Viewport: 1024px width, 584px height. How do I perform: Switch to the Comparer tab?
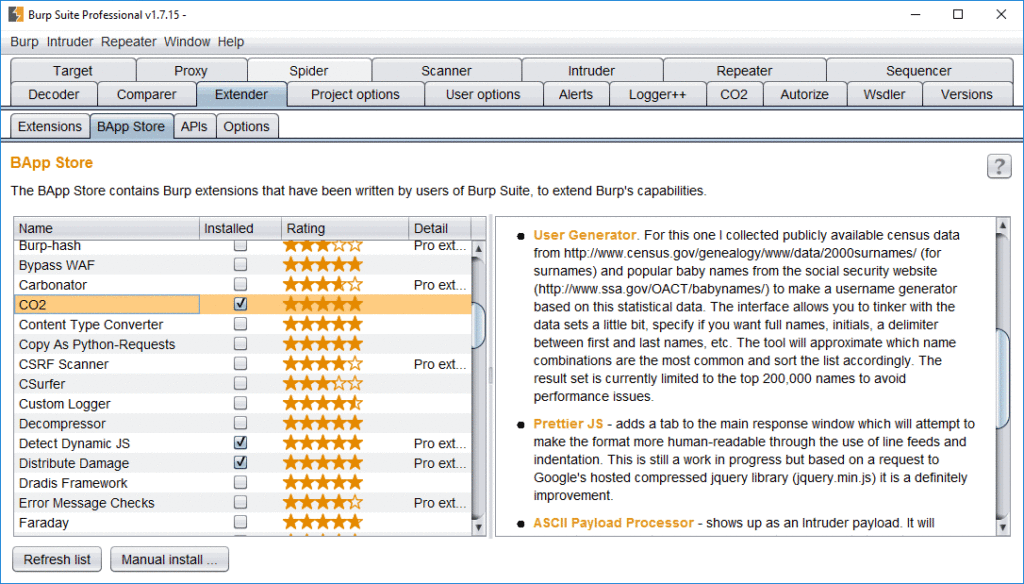coord(147,94)
